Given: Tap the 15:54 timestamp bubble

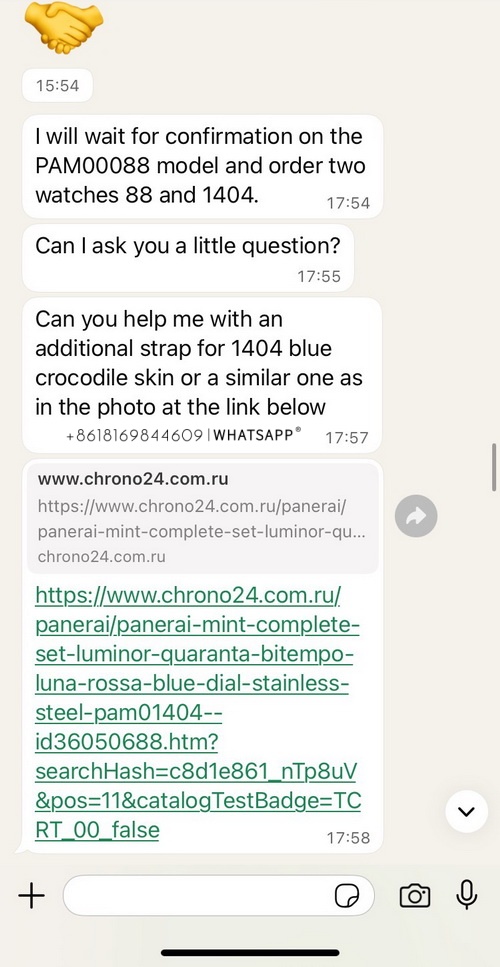Looking at the screenshot, I should click(57, 85).
